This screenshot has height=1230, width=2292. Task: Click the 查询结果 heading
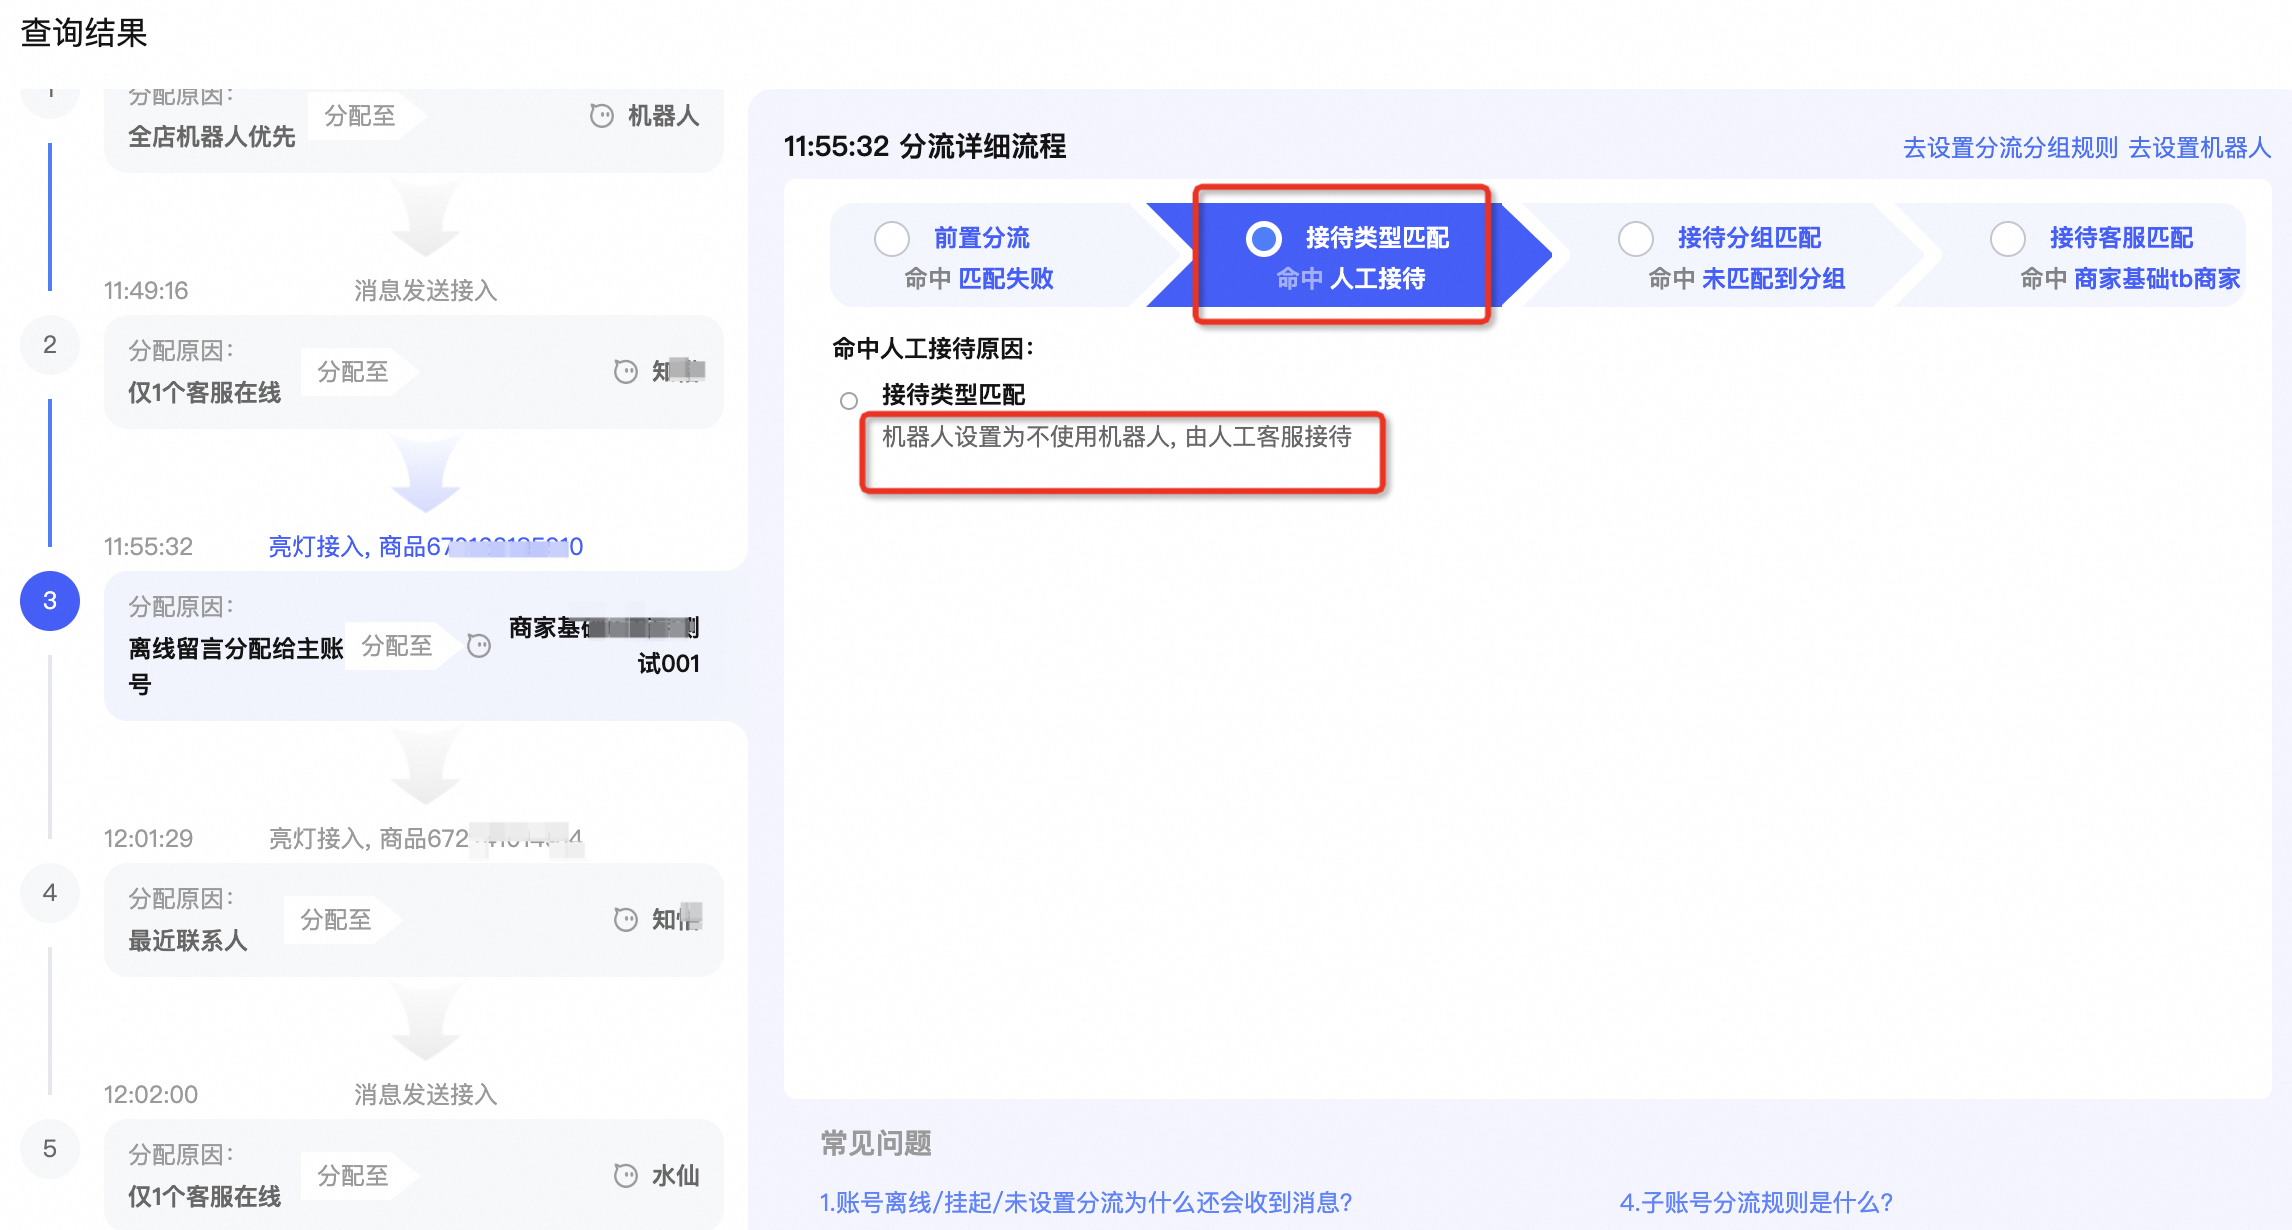(84, 33)
